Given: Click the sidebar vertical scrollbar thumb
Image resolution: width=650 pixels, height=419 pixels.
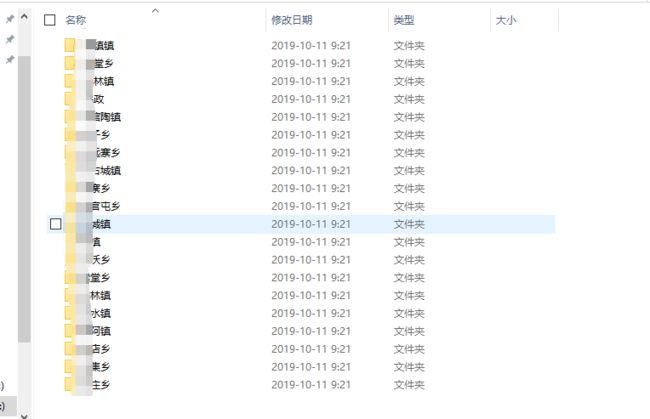Looking at the screenshot, I should click(x=24, y=199).
